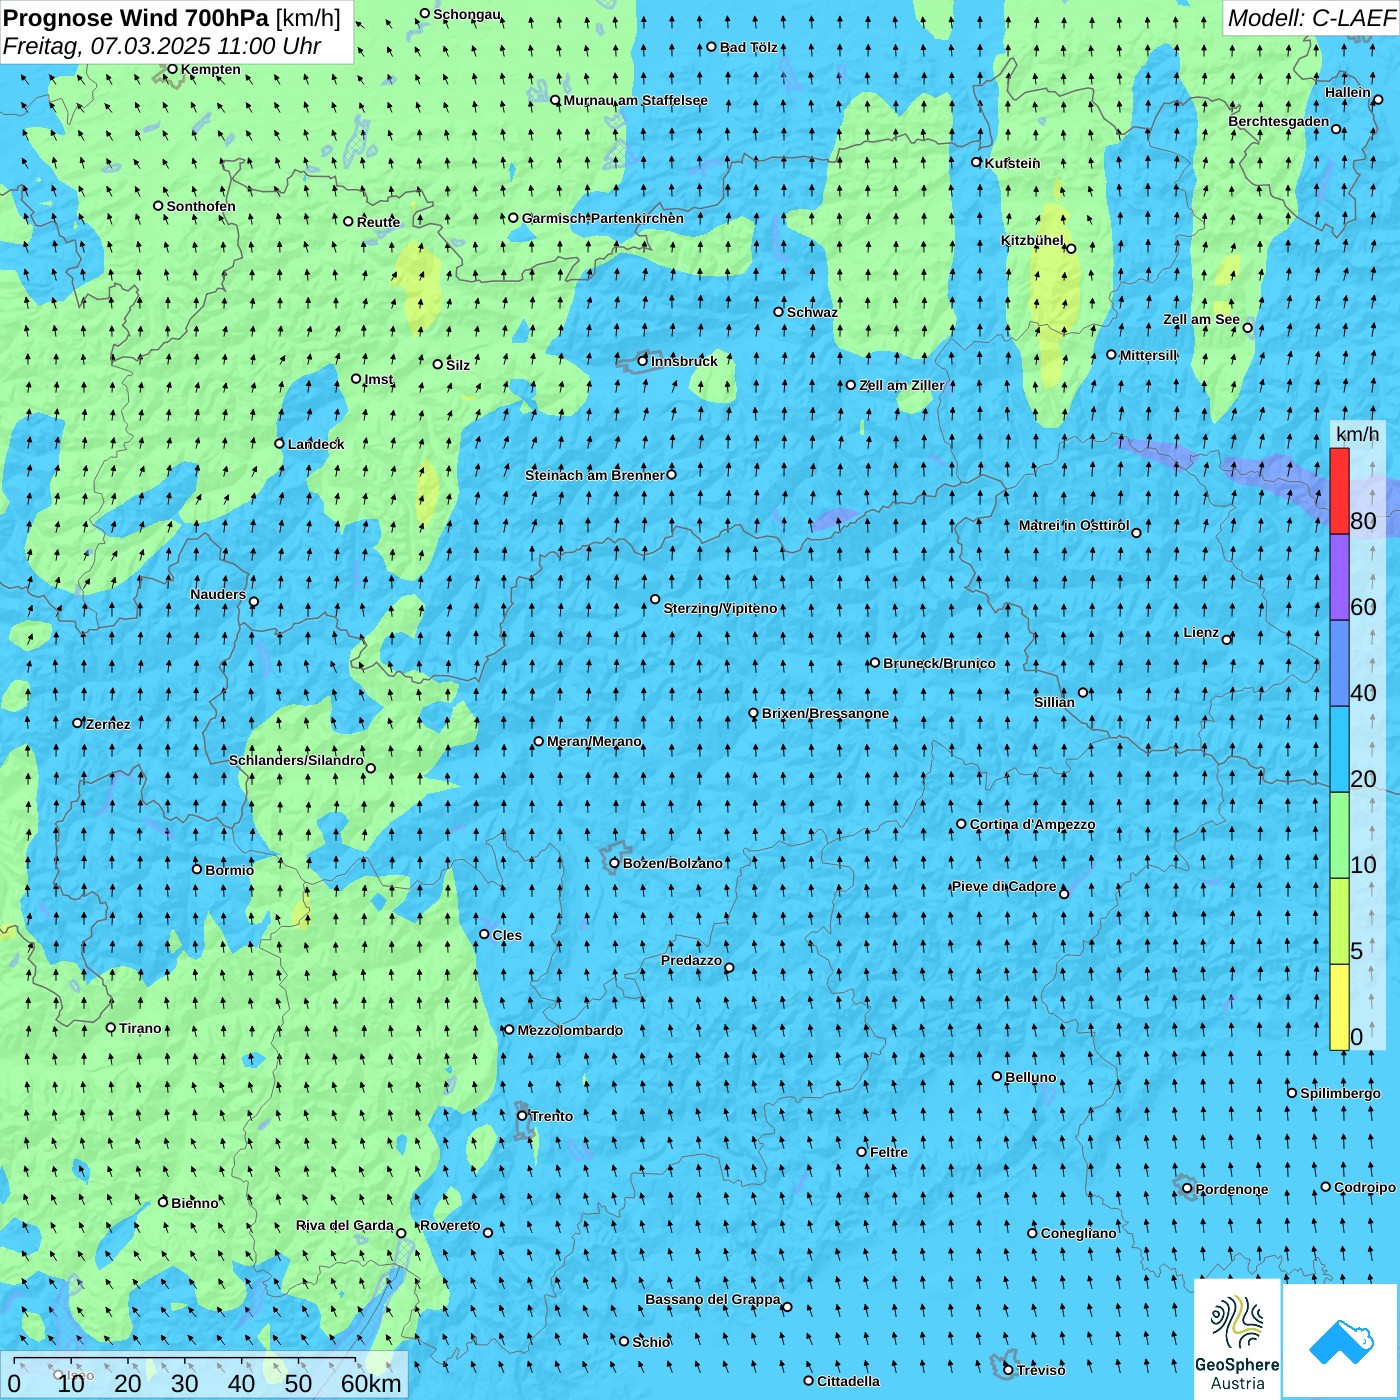Click the 'Bassano del Grappa' label
This screenshot has height=1400, width=1400.
(x=713, y=1299)
